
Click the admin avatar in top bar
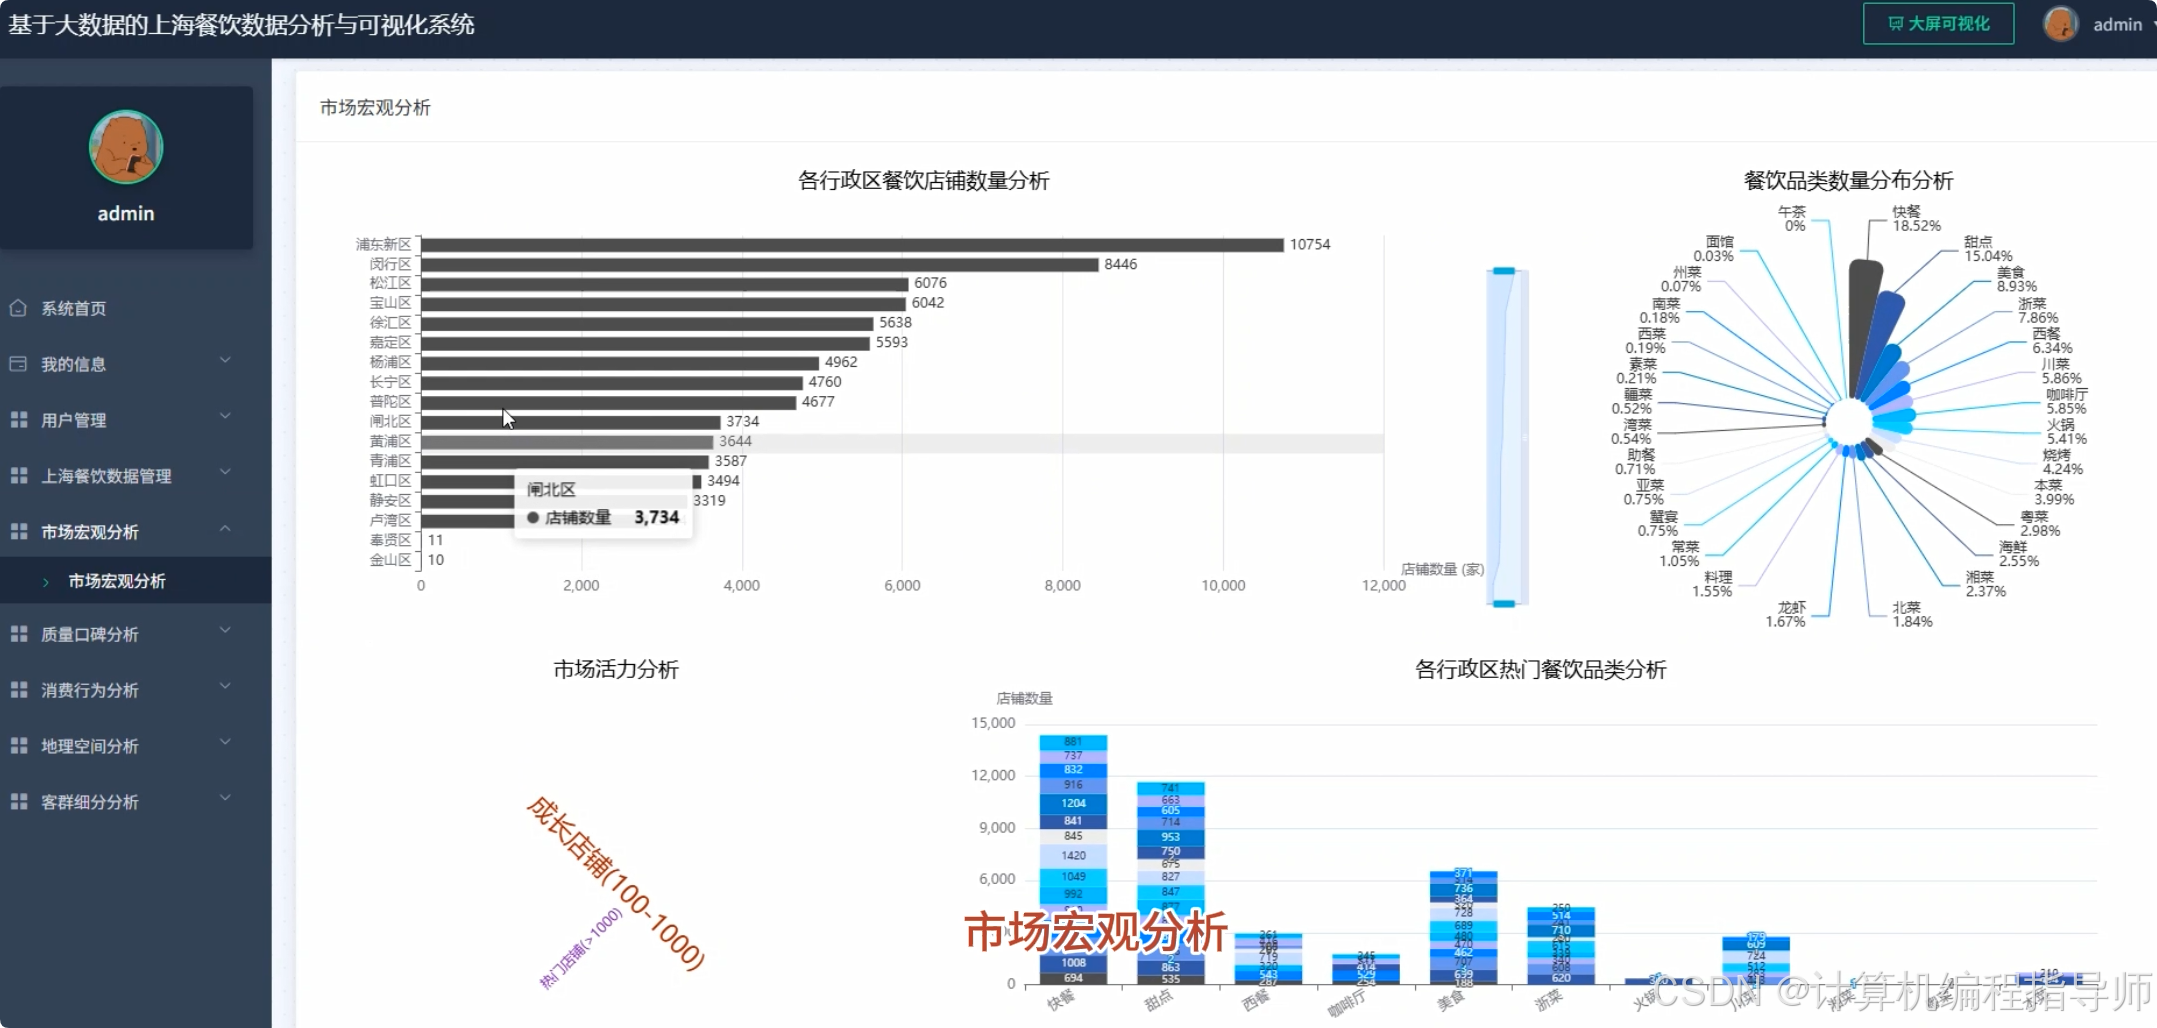tap(2060, 24)
